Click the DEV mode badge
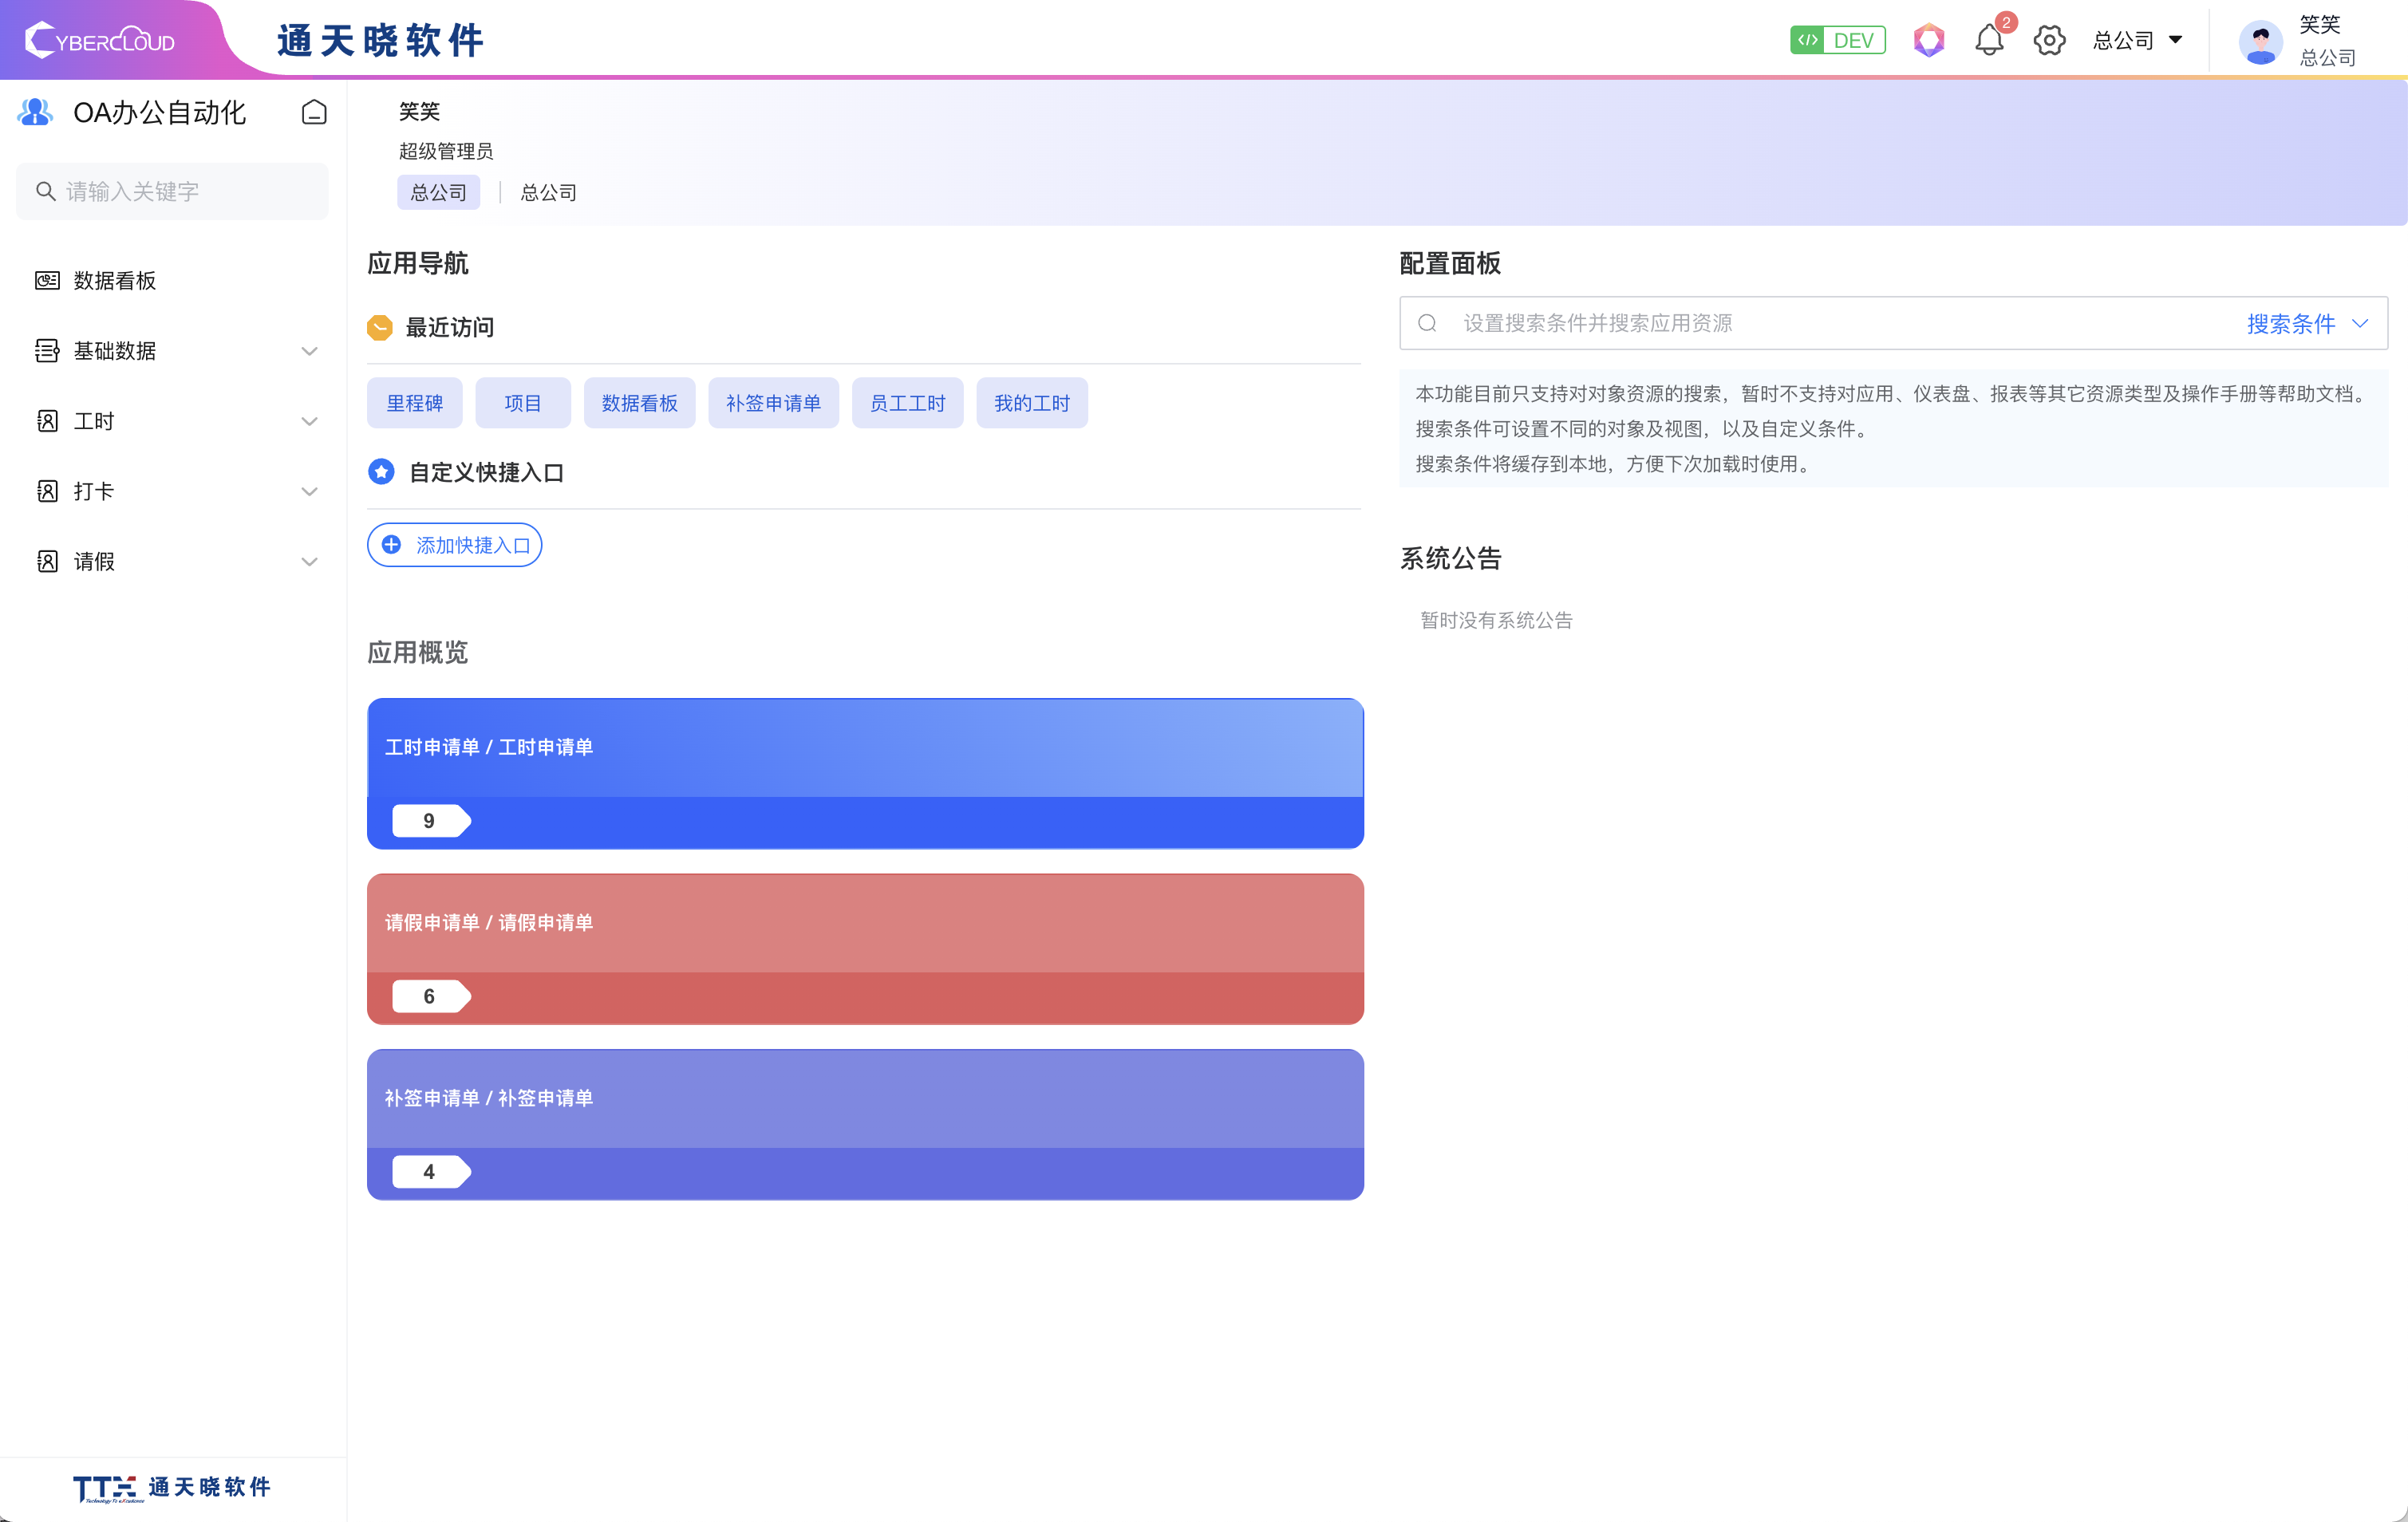This screenshot has height=1522, width=2408. pos(1837,40)
